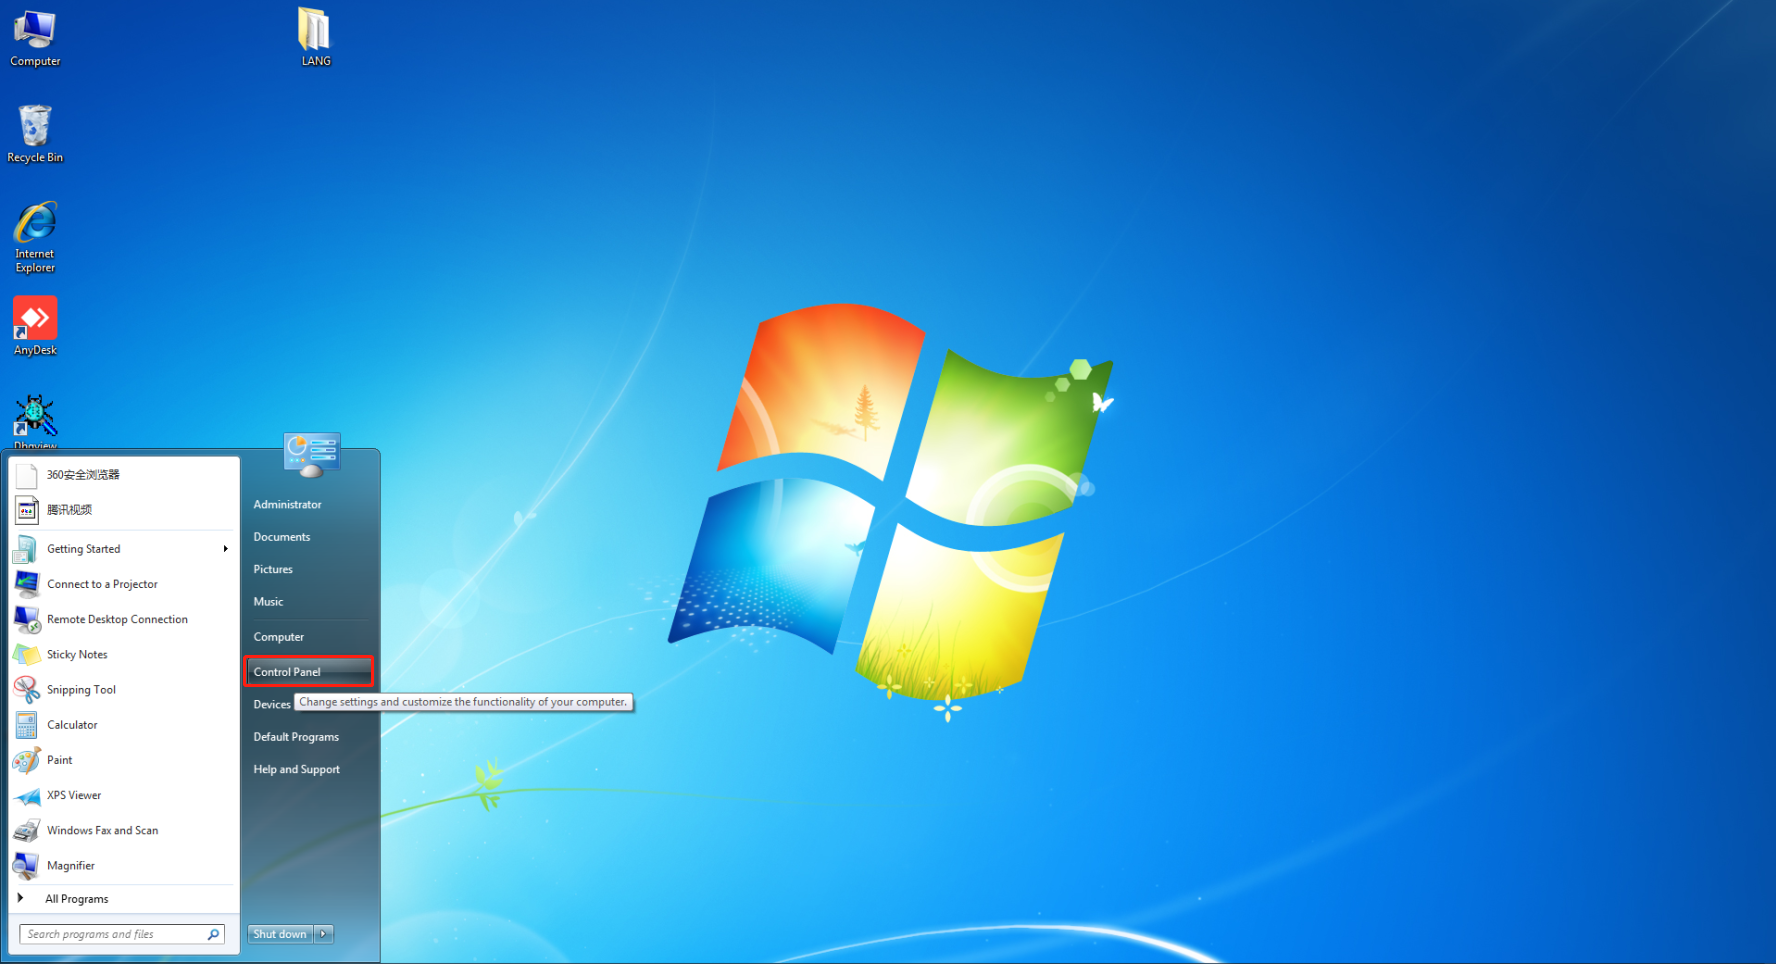Open Control Panel from Start menu
The width and height of the screenshot is (1776, 964).
tap(287, 672)
